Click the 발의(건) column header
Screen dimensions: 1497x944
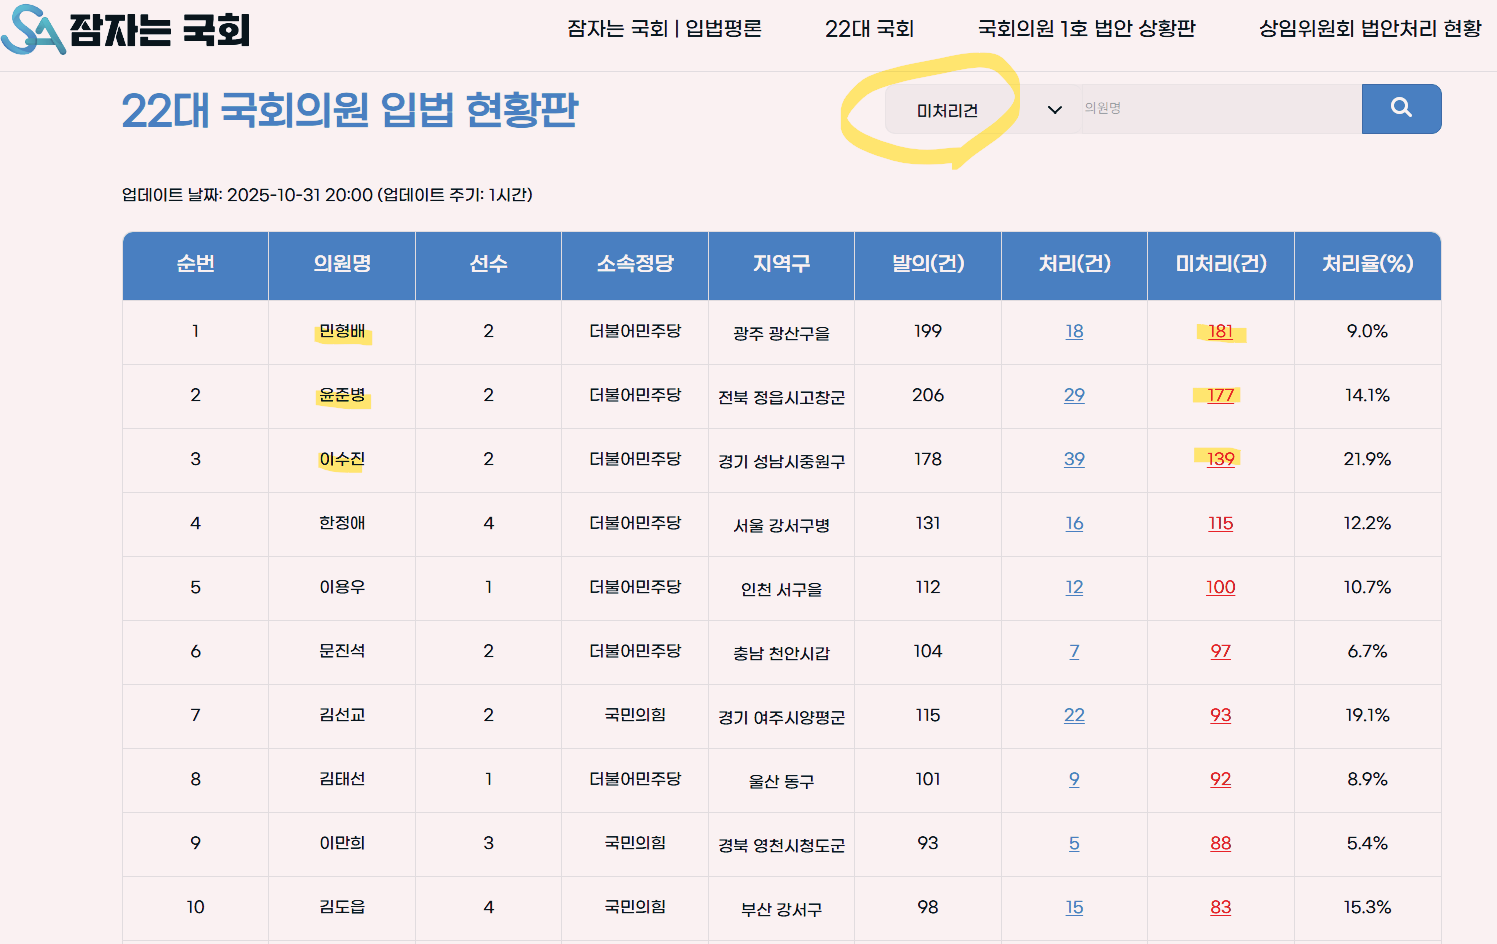coord(928,264)
